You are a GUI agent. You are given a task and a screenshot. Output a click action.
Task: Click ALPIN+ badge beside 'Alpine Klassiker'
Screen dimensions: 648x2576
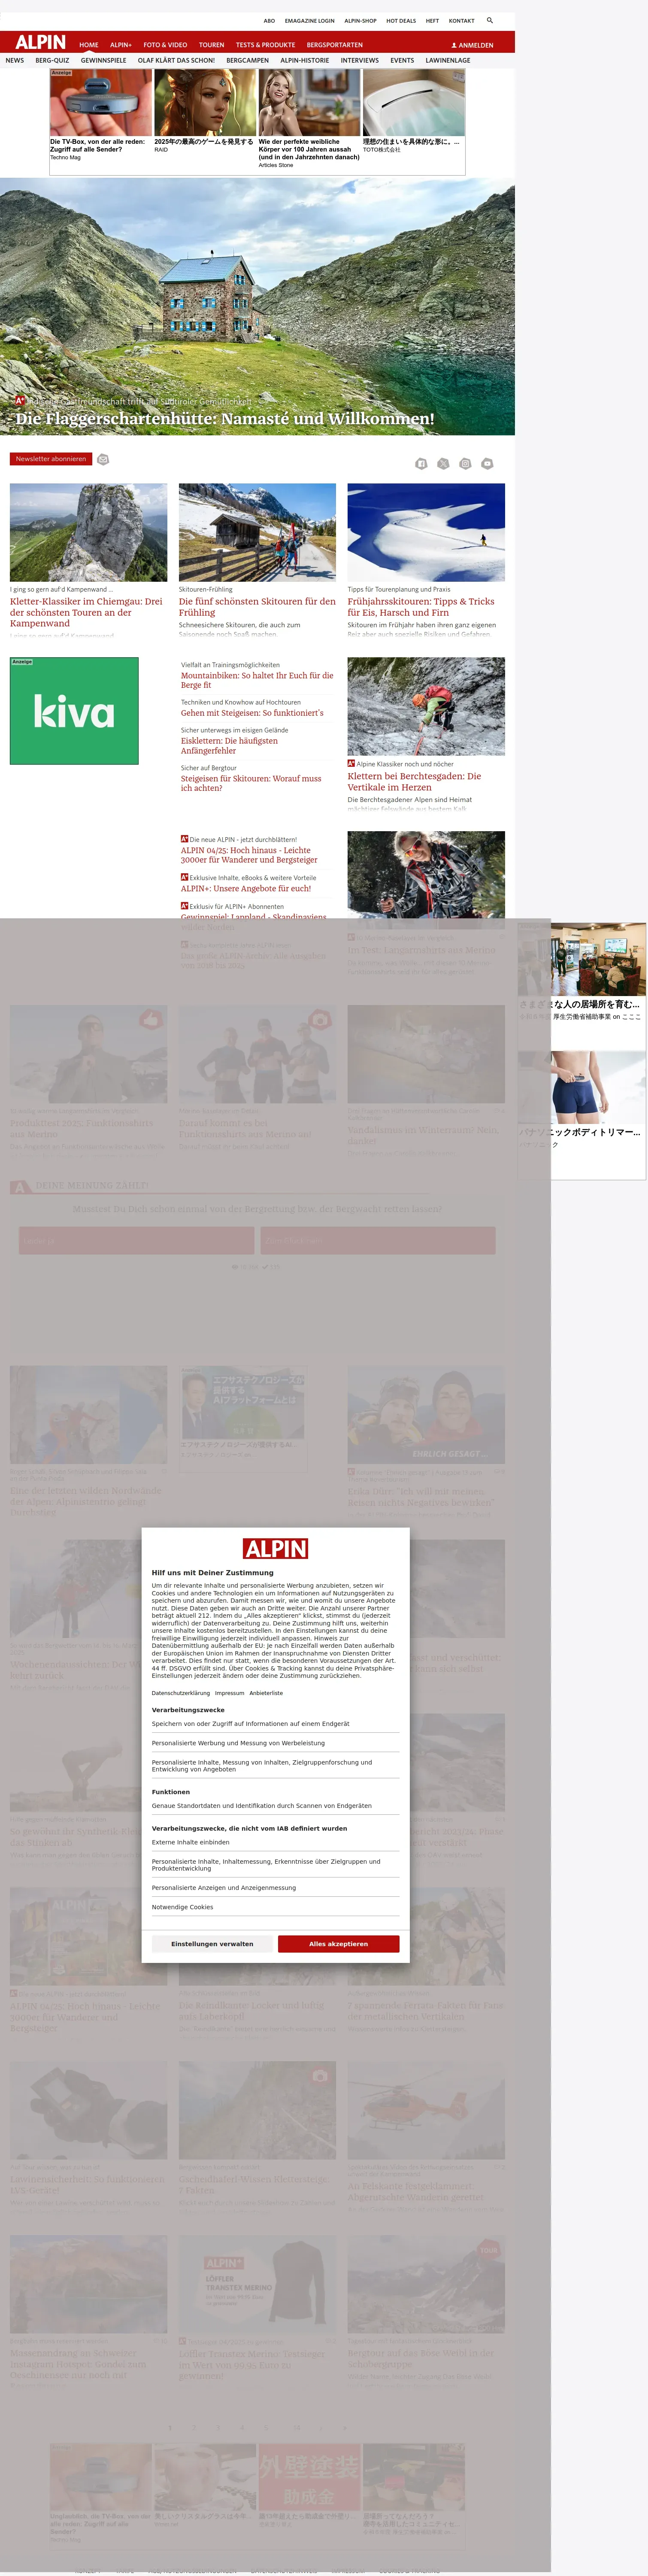pyautogui.click(x=351, y=763)
